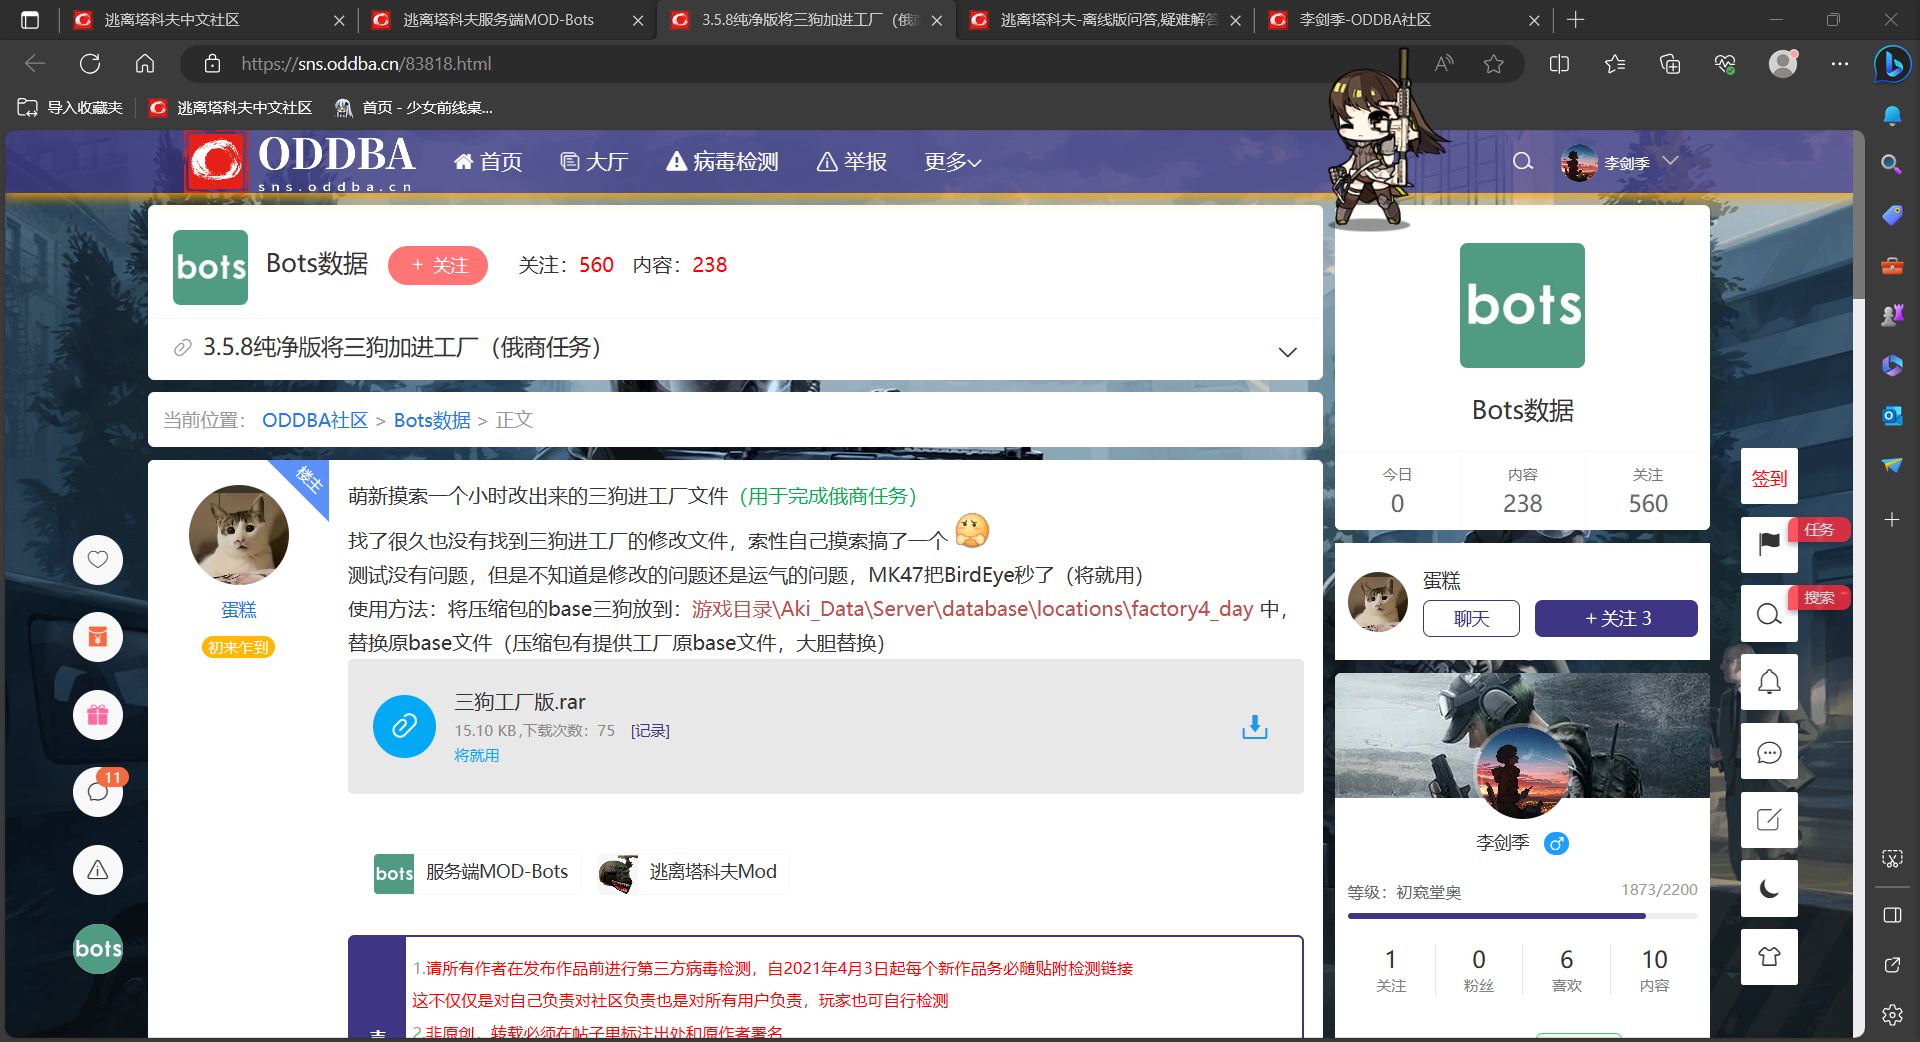This screenshot has width=1920, height=1042.
Task: Click the pink gift icon on the left
Action: [x=97, y=714]
